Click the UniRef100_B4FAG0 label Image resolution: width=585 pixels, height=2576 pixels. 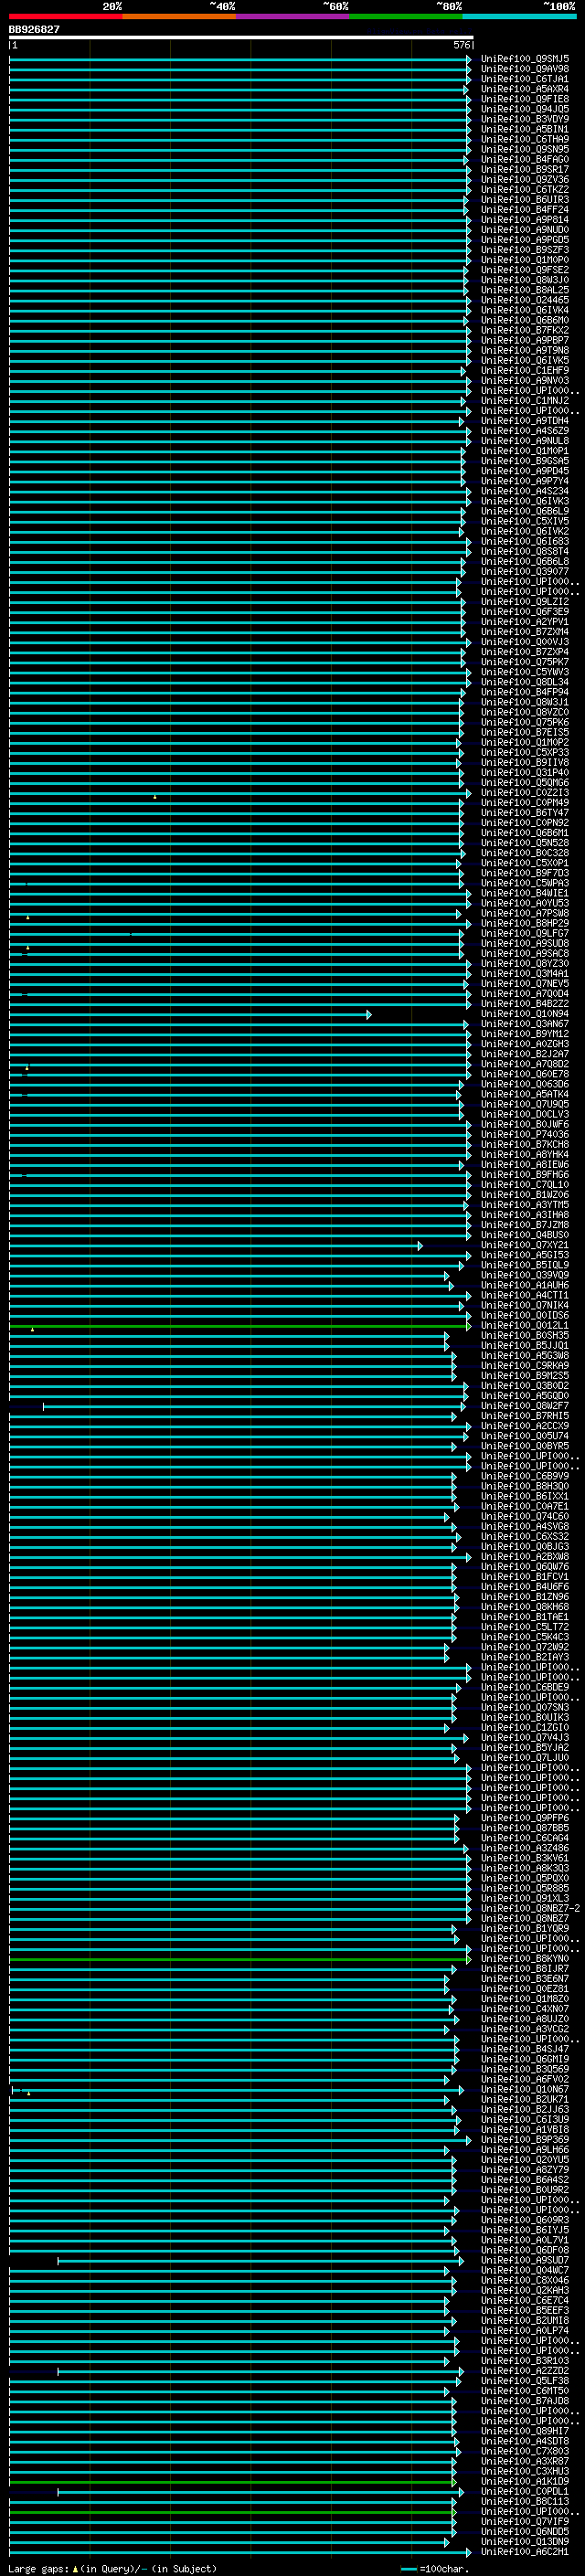525,159
